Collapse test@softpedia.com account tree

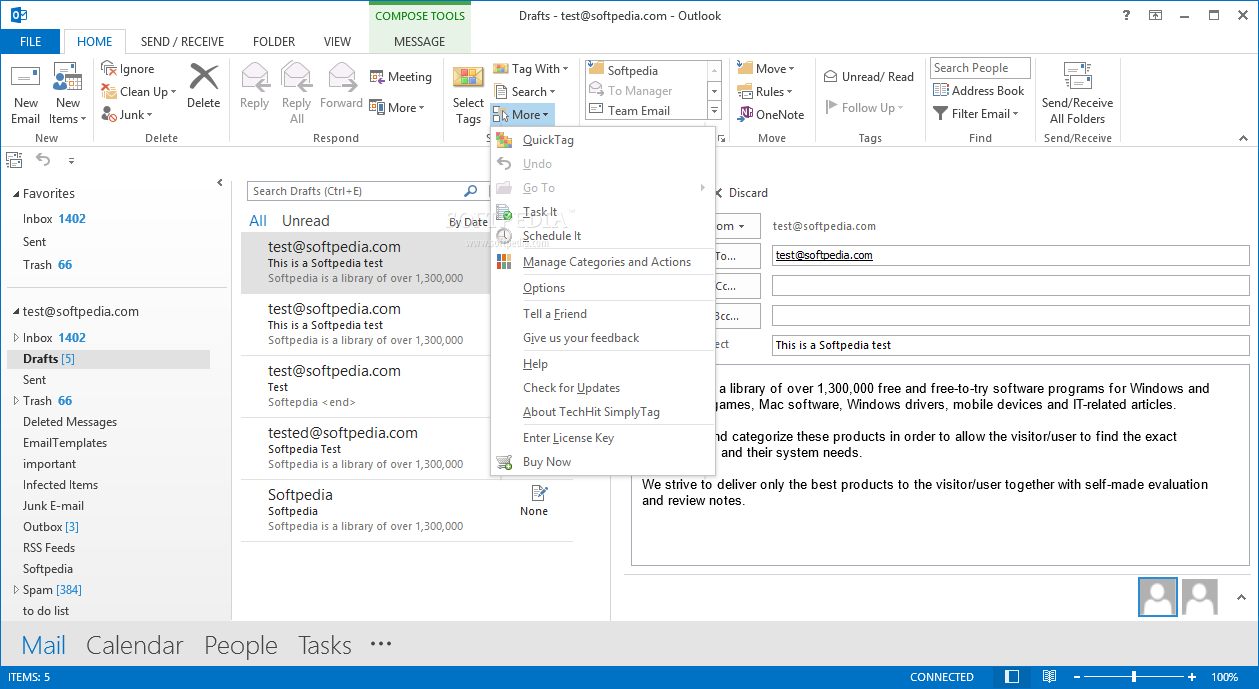(x=14, y=312)
